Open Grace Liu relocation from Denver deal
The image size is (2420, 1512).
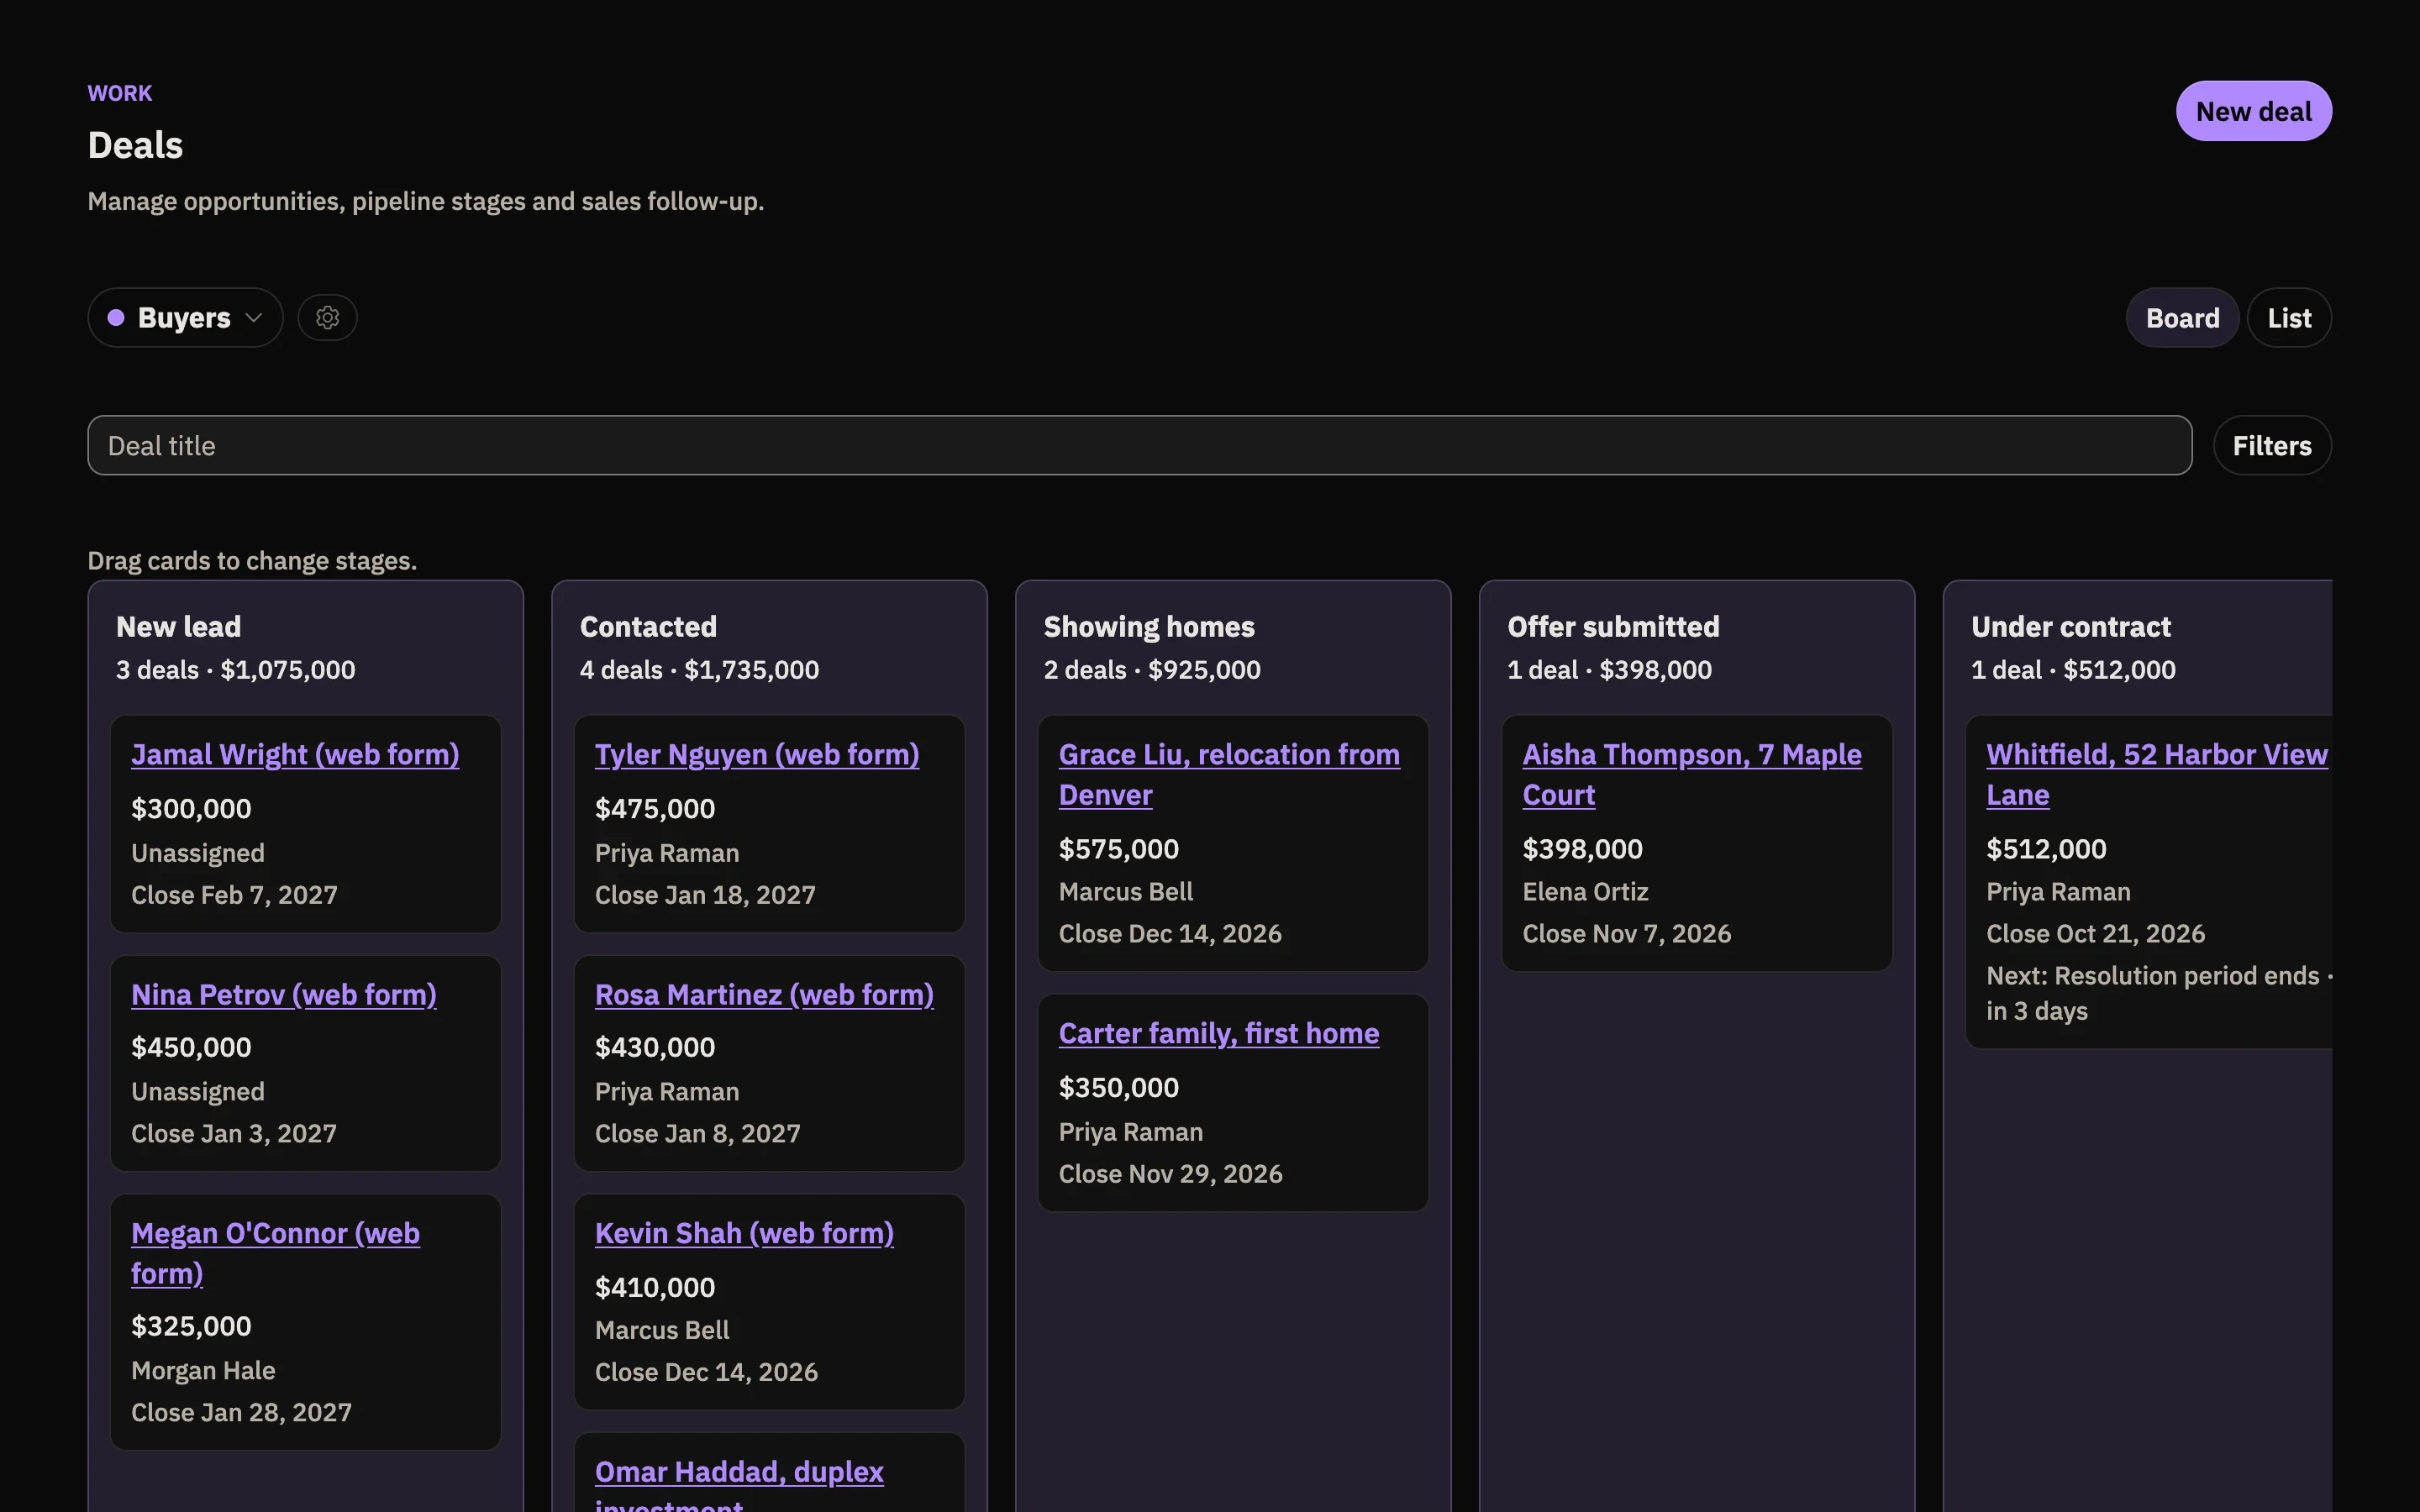click(x=1229, y=774)
